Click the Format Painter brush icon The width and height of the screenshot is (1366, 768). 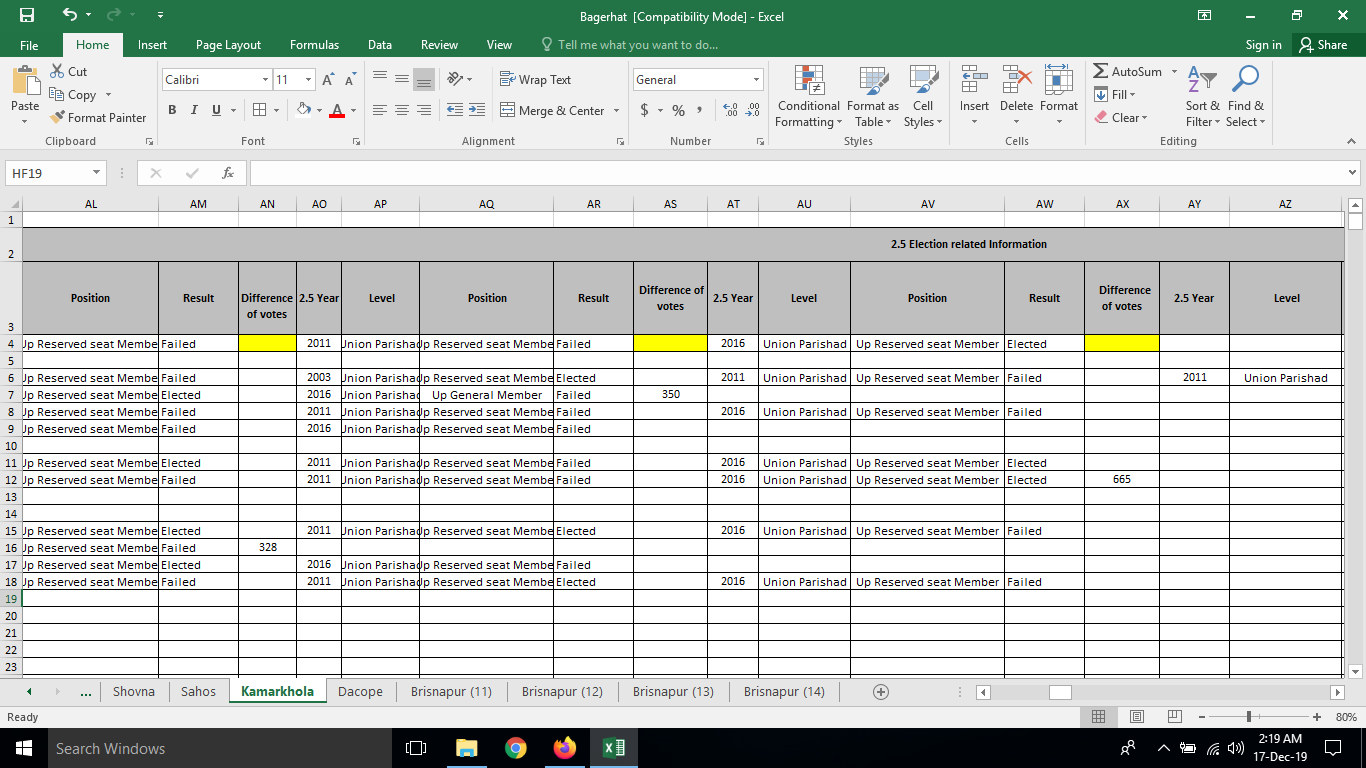point(58,118)
